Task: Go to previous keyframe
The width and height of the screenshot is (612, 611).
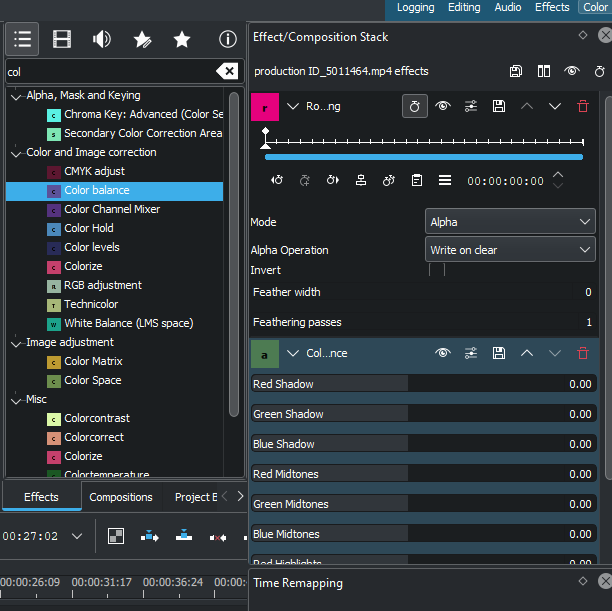Action: [277, 180]
